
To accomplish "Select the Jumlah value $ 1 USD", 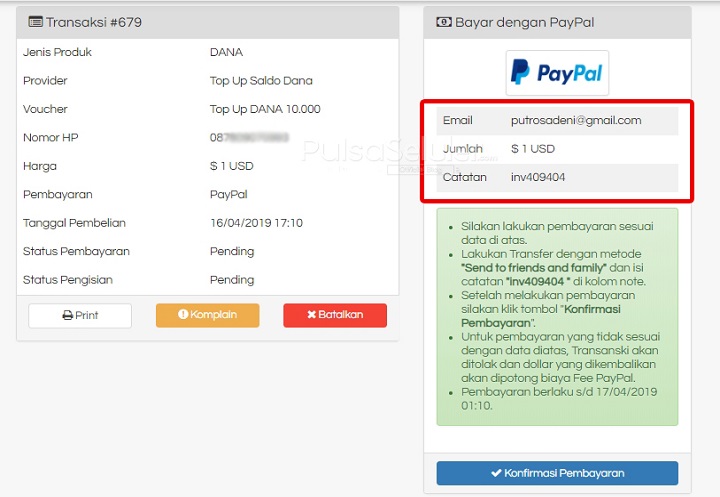I will point(533,149).
